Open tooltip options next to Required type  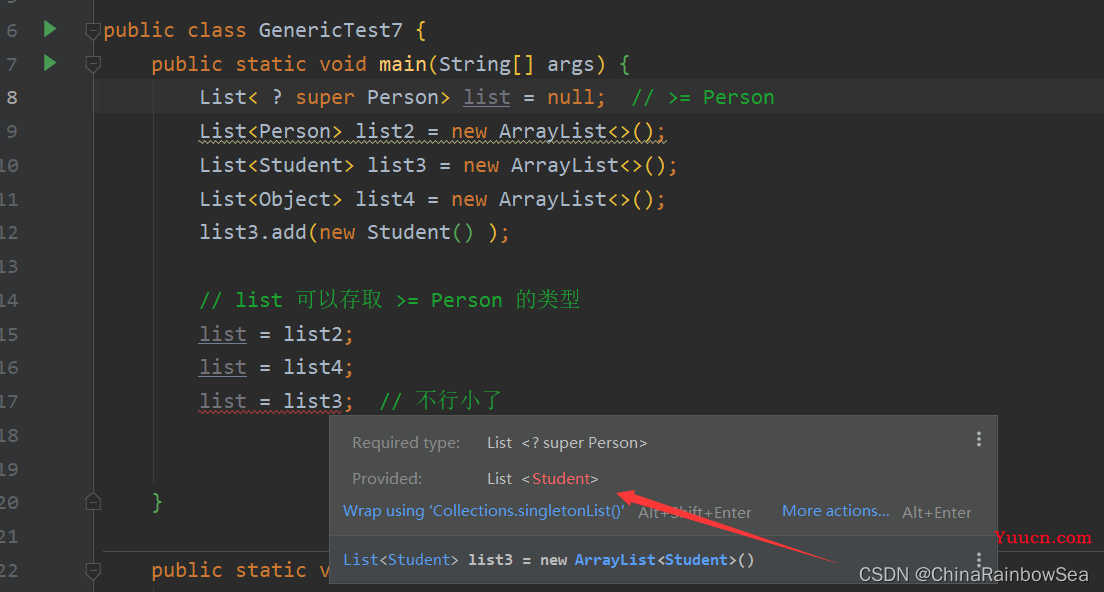tap(979, 440)
